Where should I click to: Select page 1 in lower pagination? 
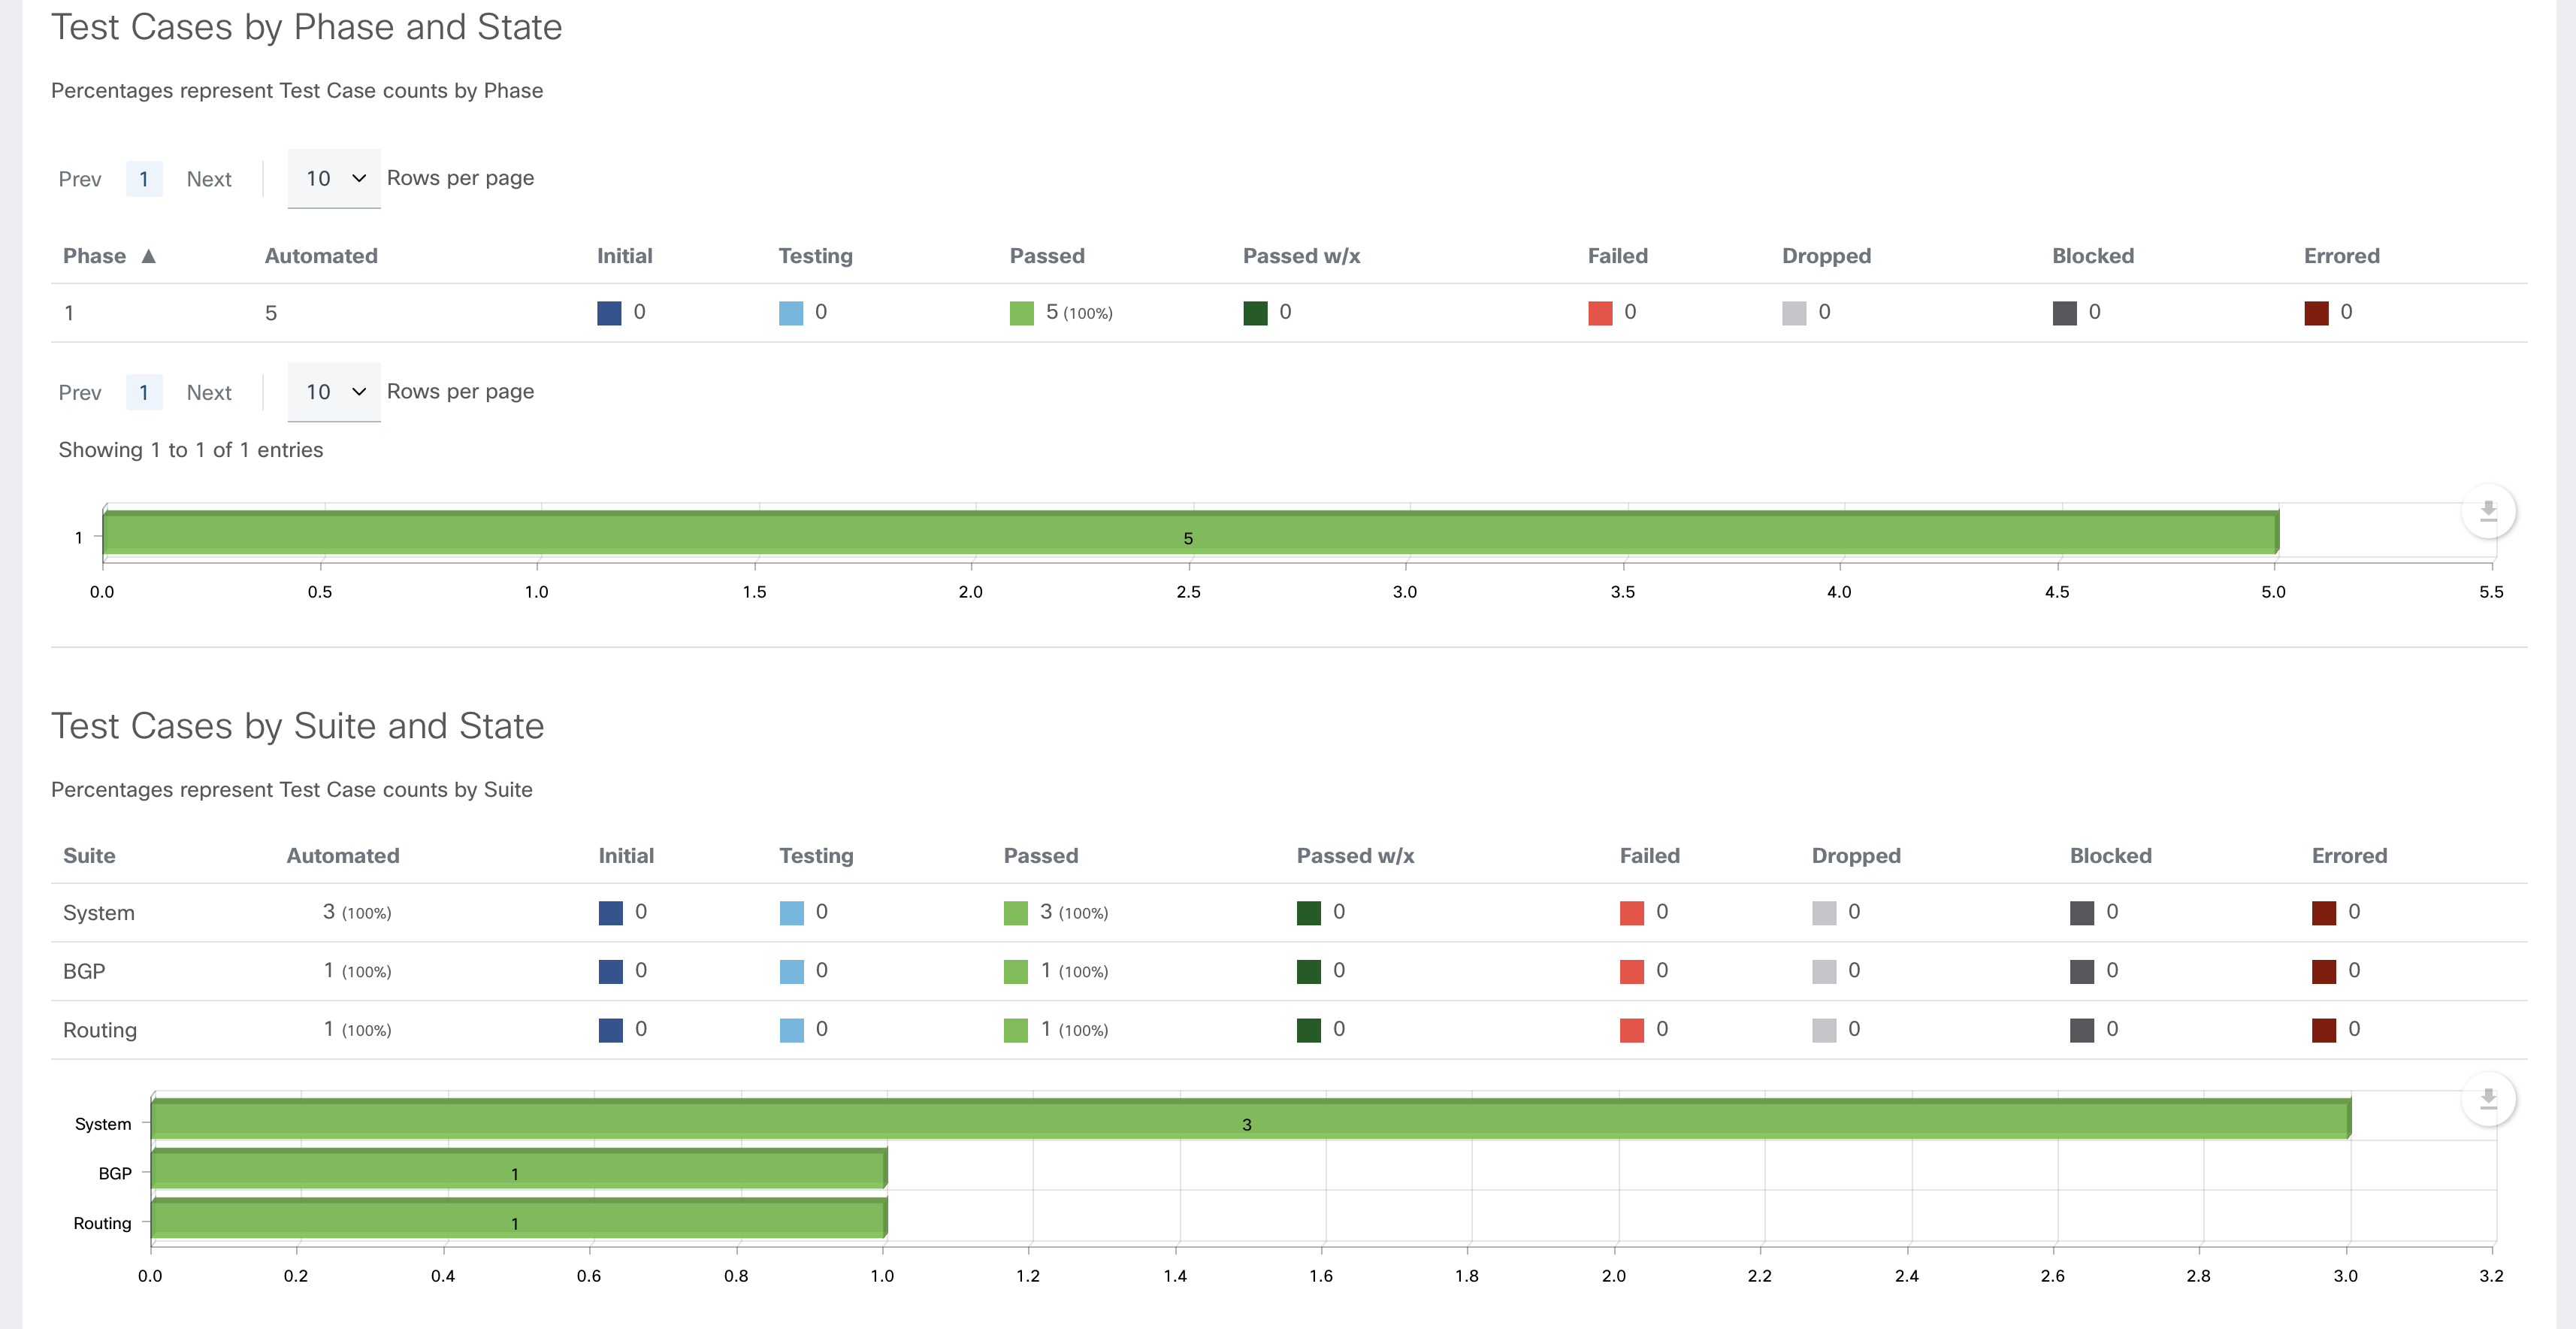click(x=144, y=393)
